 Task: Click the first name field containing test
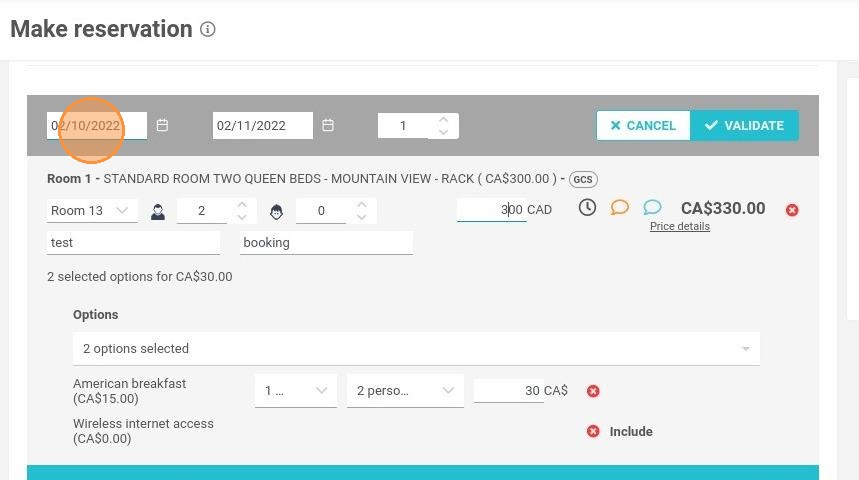pos(133,243)
